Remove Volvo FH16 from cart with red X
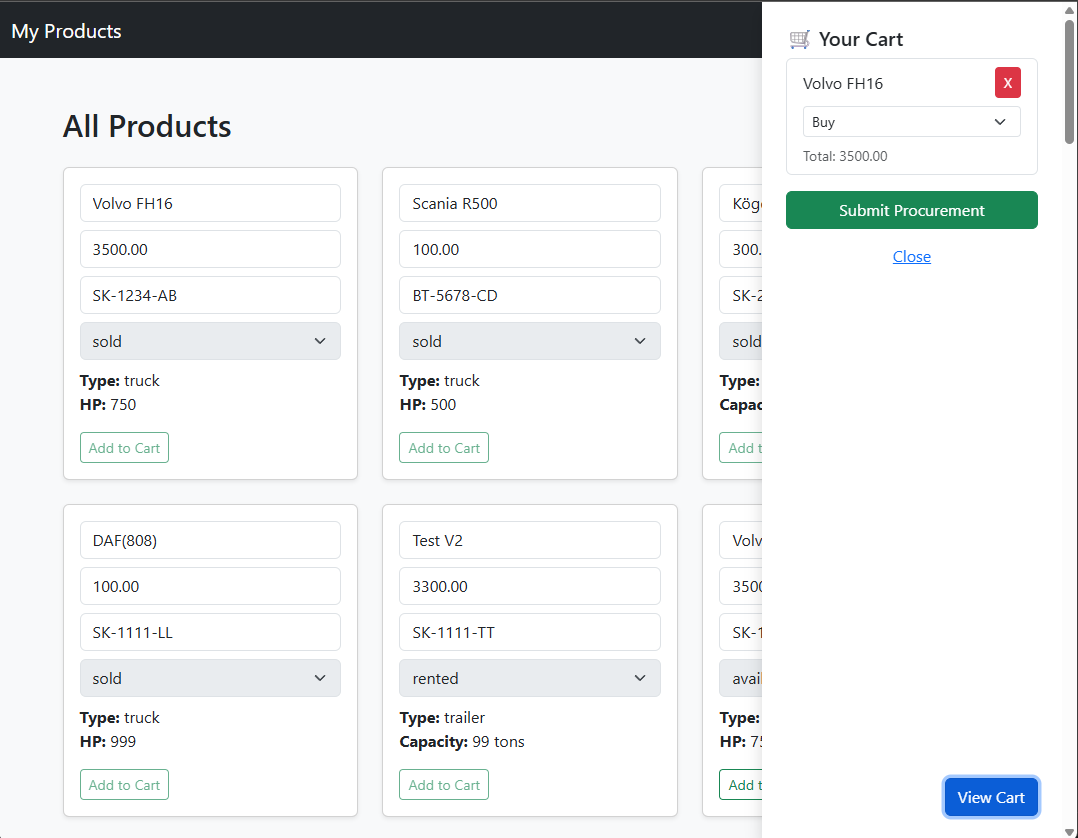 point(1007,83)
